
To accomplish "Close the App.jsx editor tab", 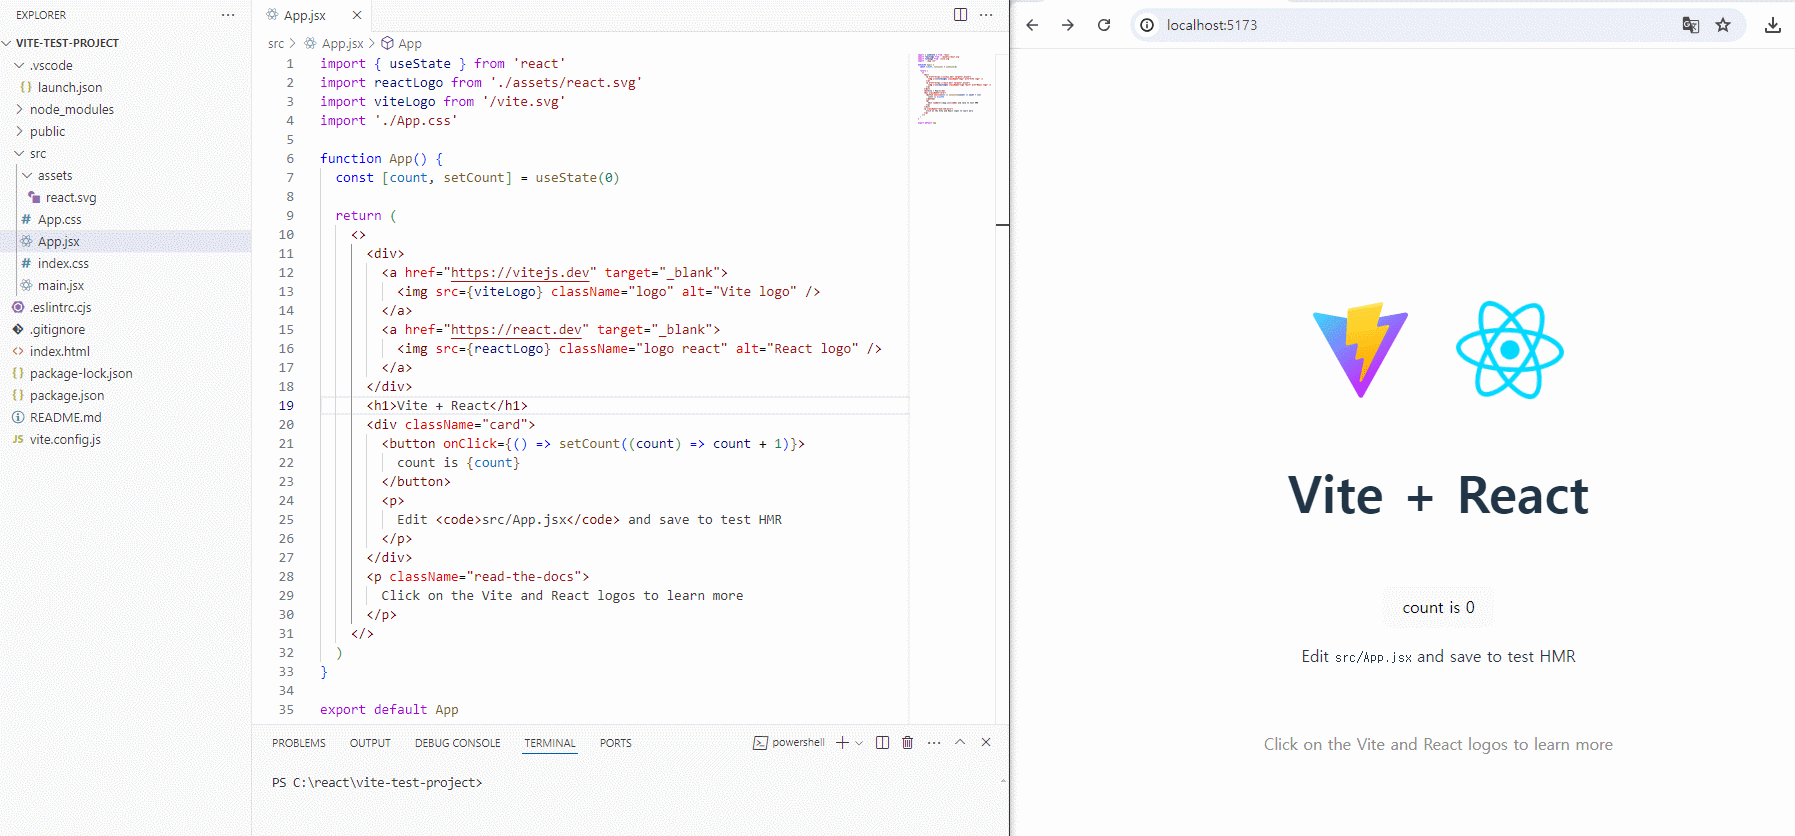I will coord(357,15).
